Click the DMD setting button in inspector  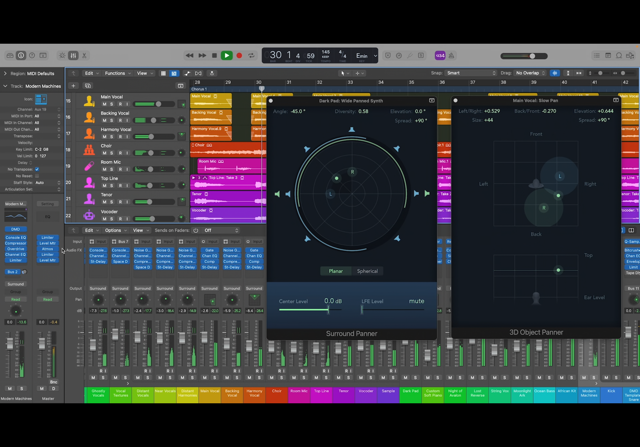(16, 229)
